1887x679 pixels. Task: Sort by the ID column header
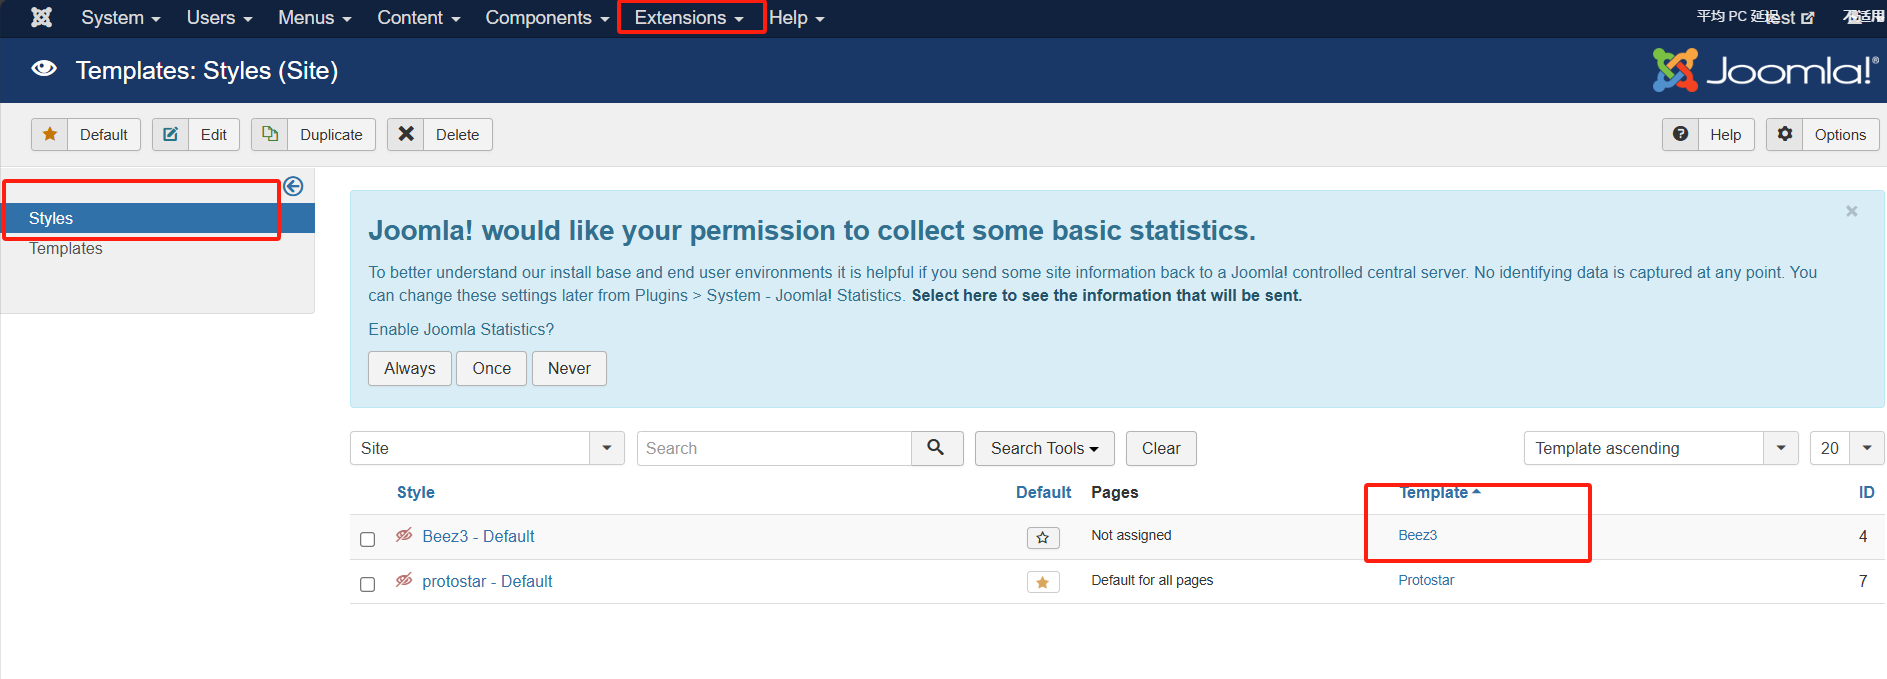pos(1866,492)
